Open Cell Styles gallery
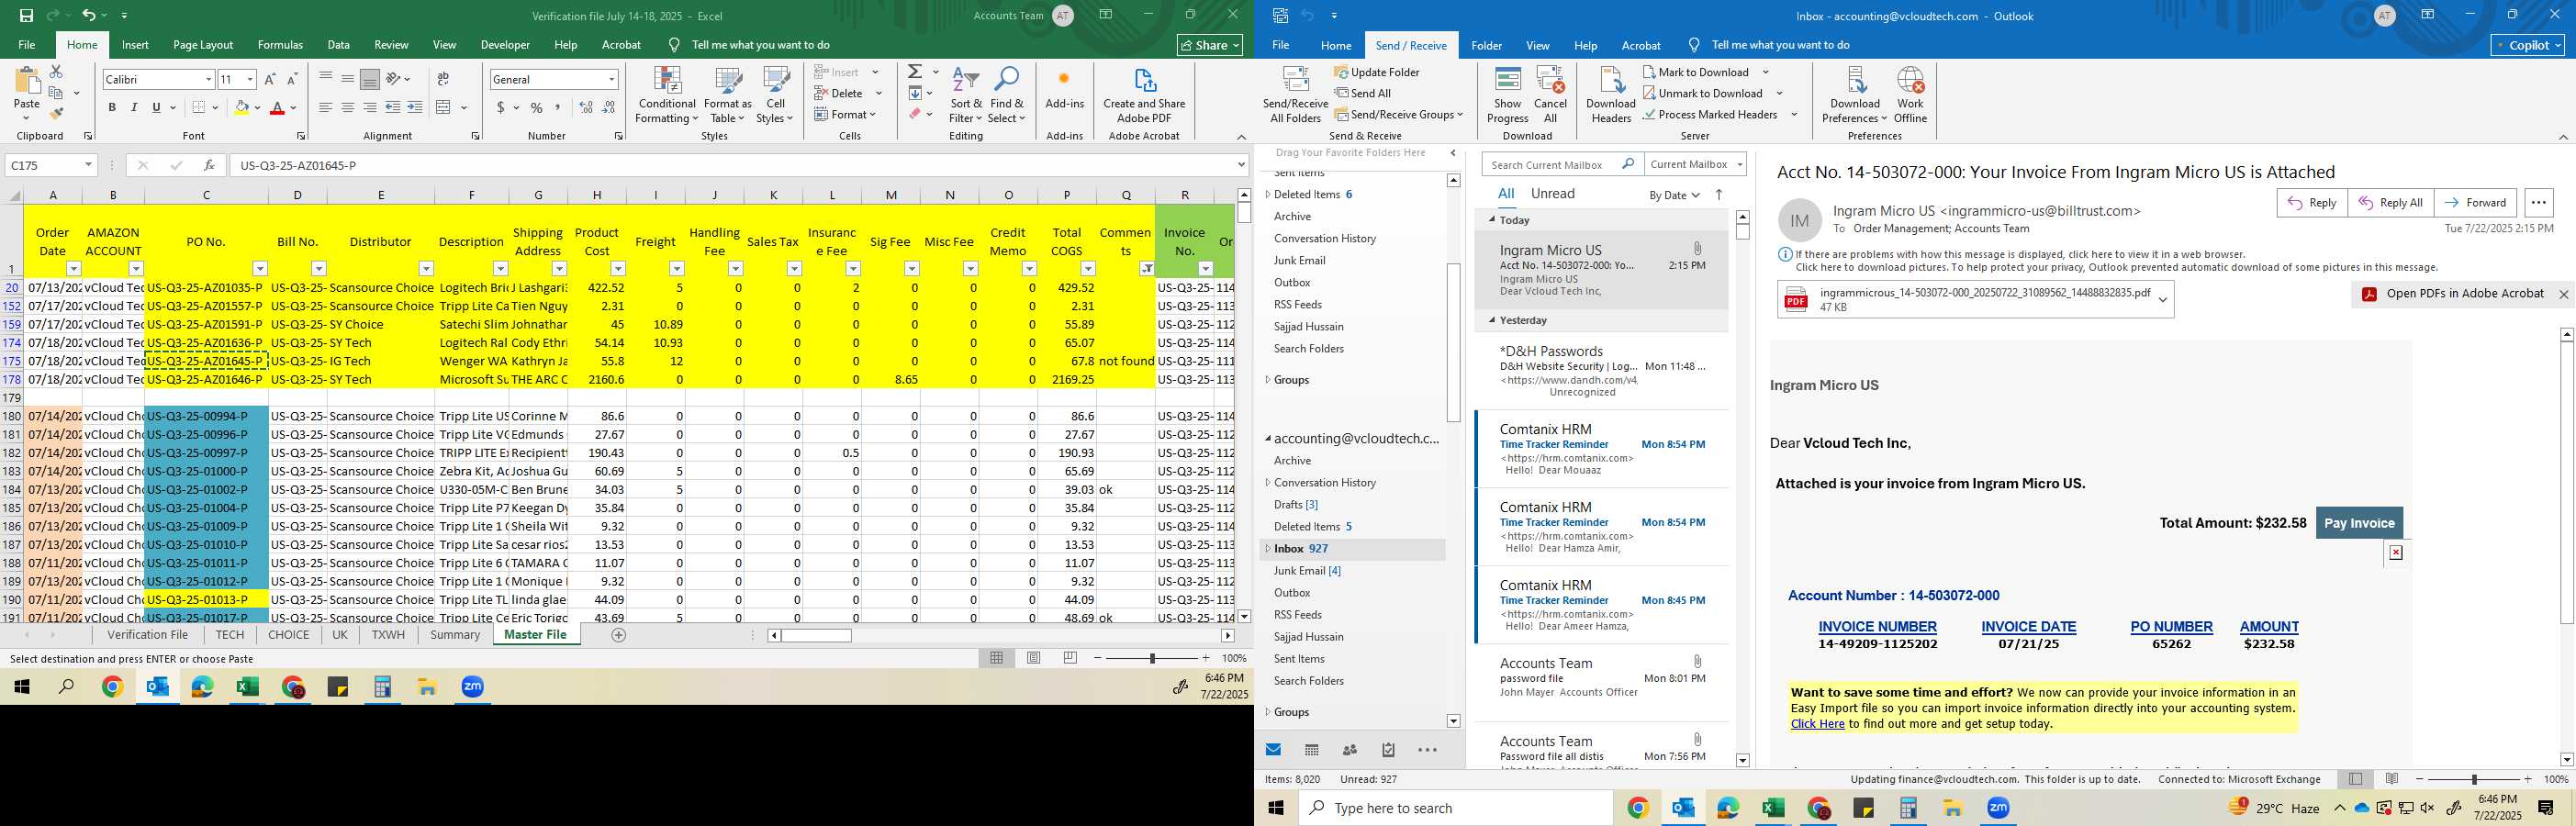This screenshot has height=826, width=2576. click(x=775, y=95)
